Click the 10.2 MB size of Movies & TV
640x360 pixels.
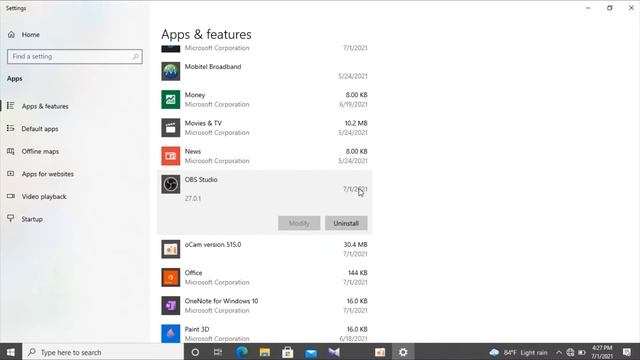click(x=356, y=123)
